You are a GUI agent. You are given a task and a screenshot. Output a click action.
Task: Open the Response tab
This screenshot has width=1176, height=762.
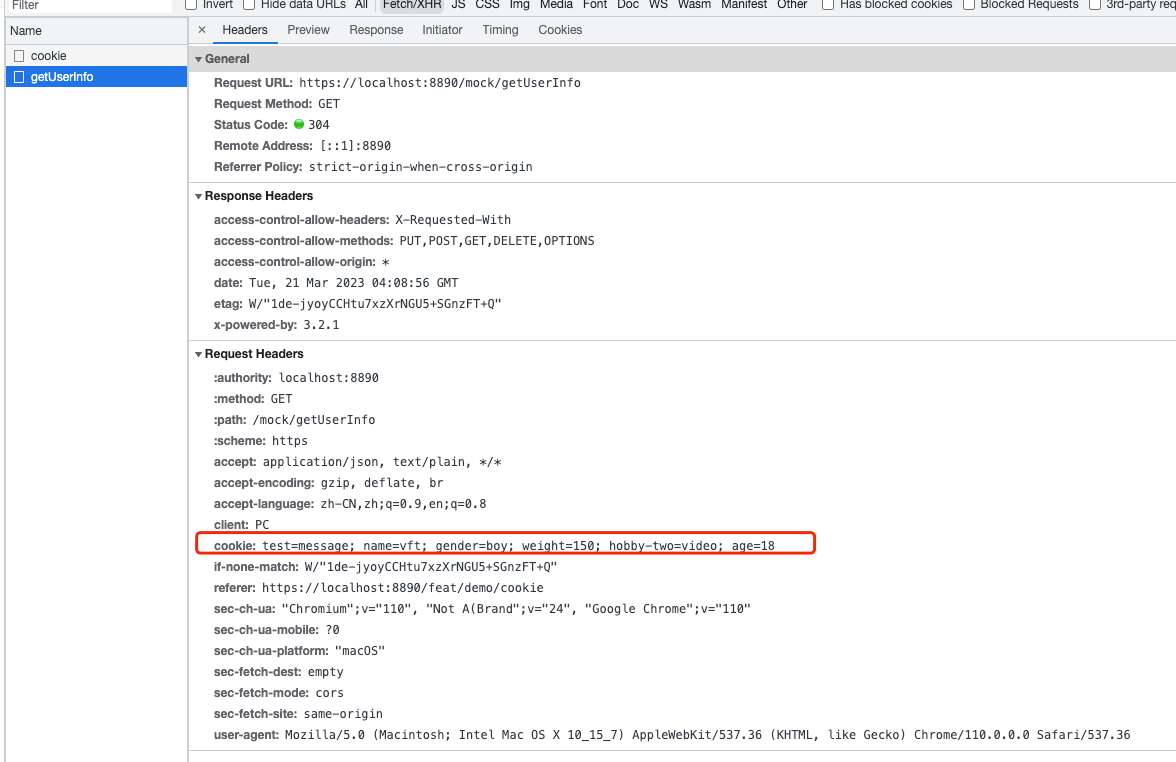point(376,30)
